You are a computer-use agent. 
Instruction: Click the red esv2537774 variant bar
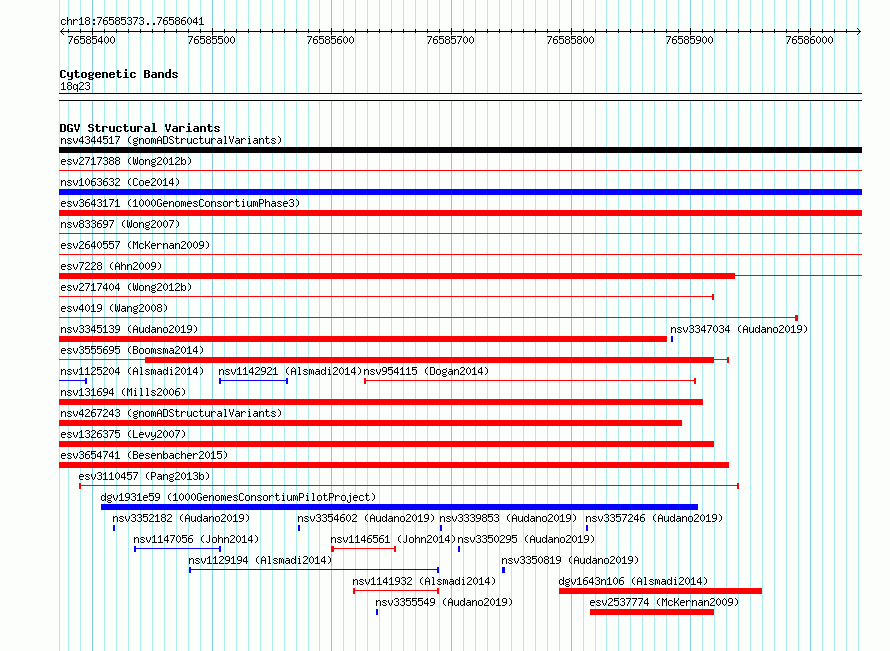(x=652, y=612)
